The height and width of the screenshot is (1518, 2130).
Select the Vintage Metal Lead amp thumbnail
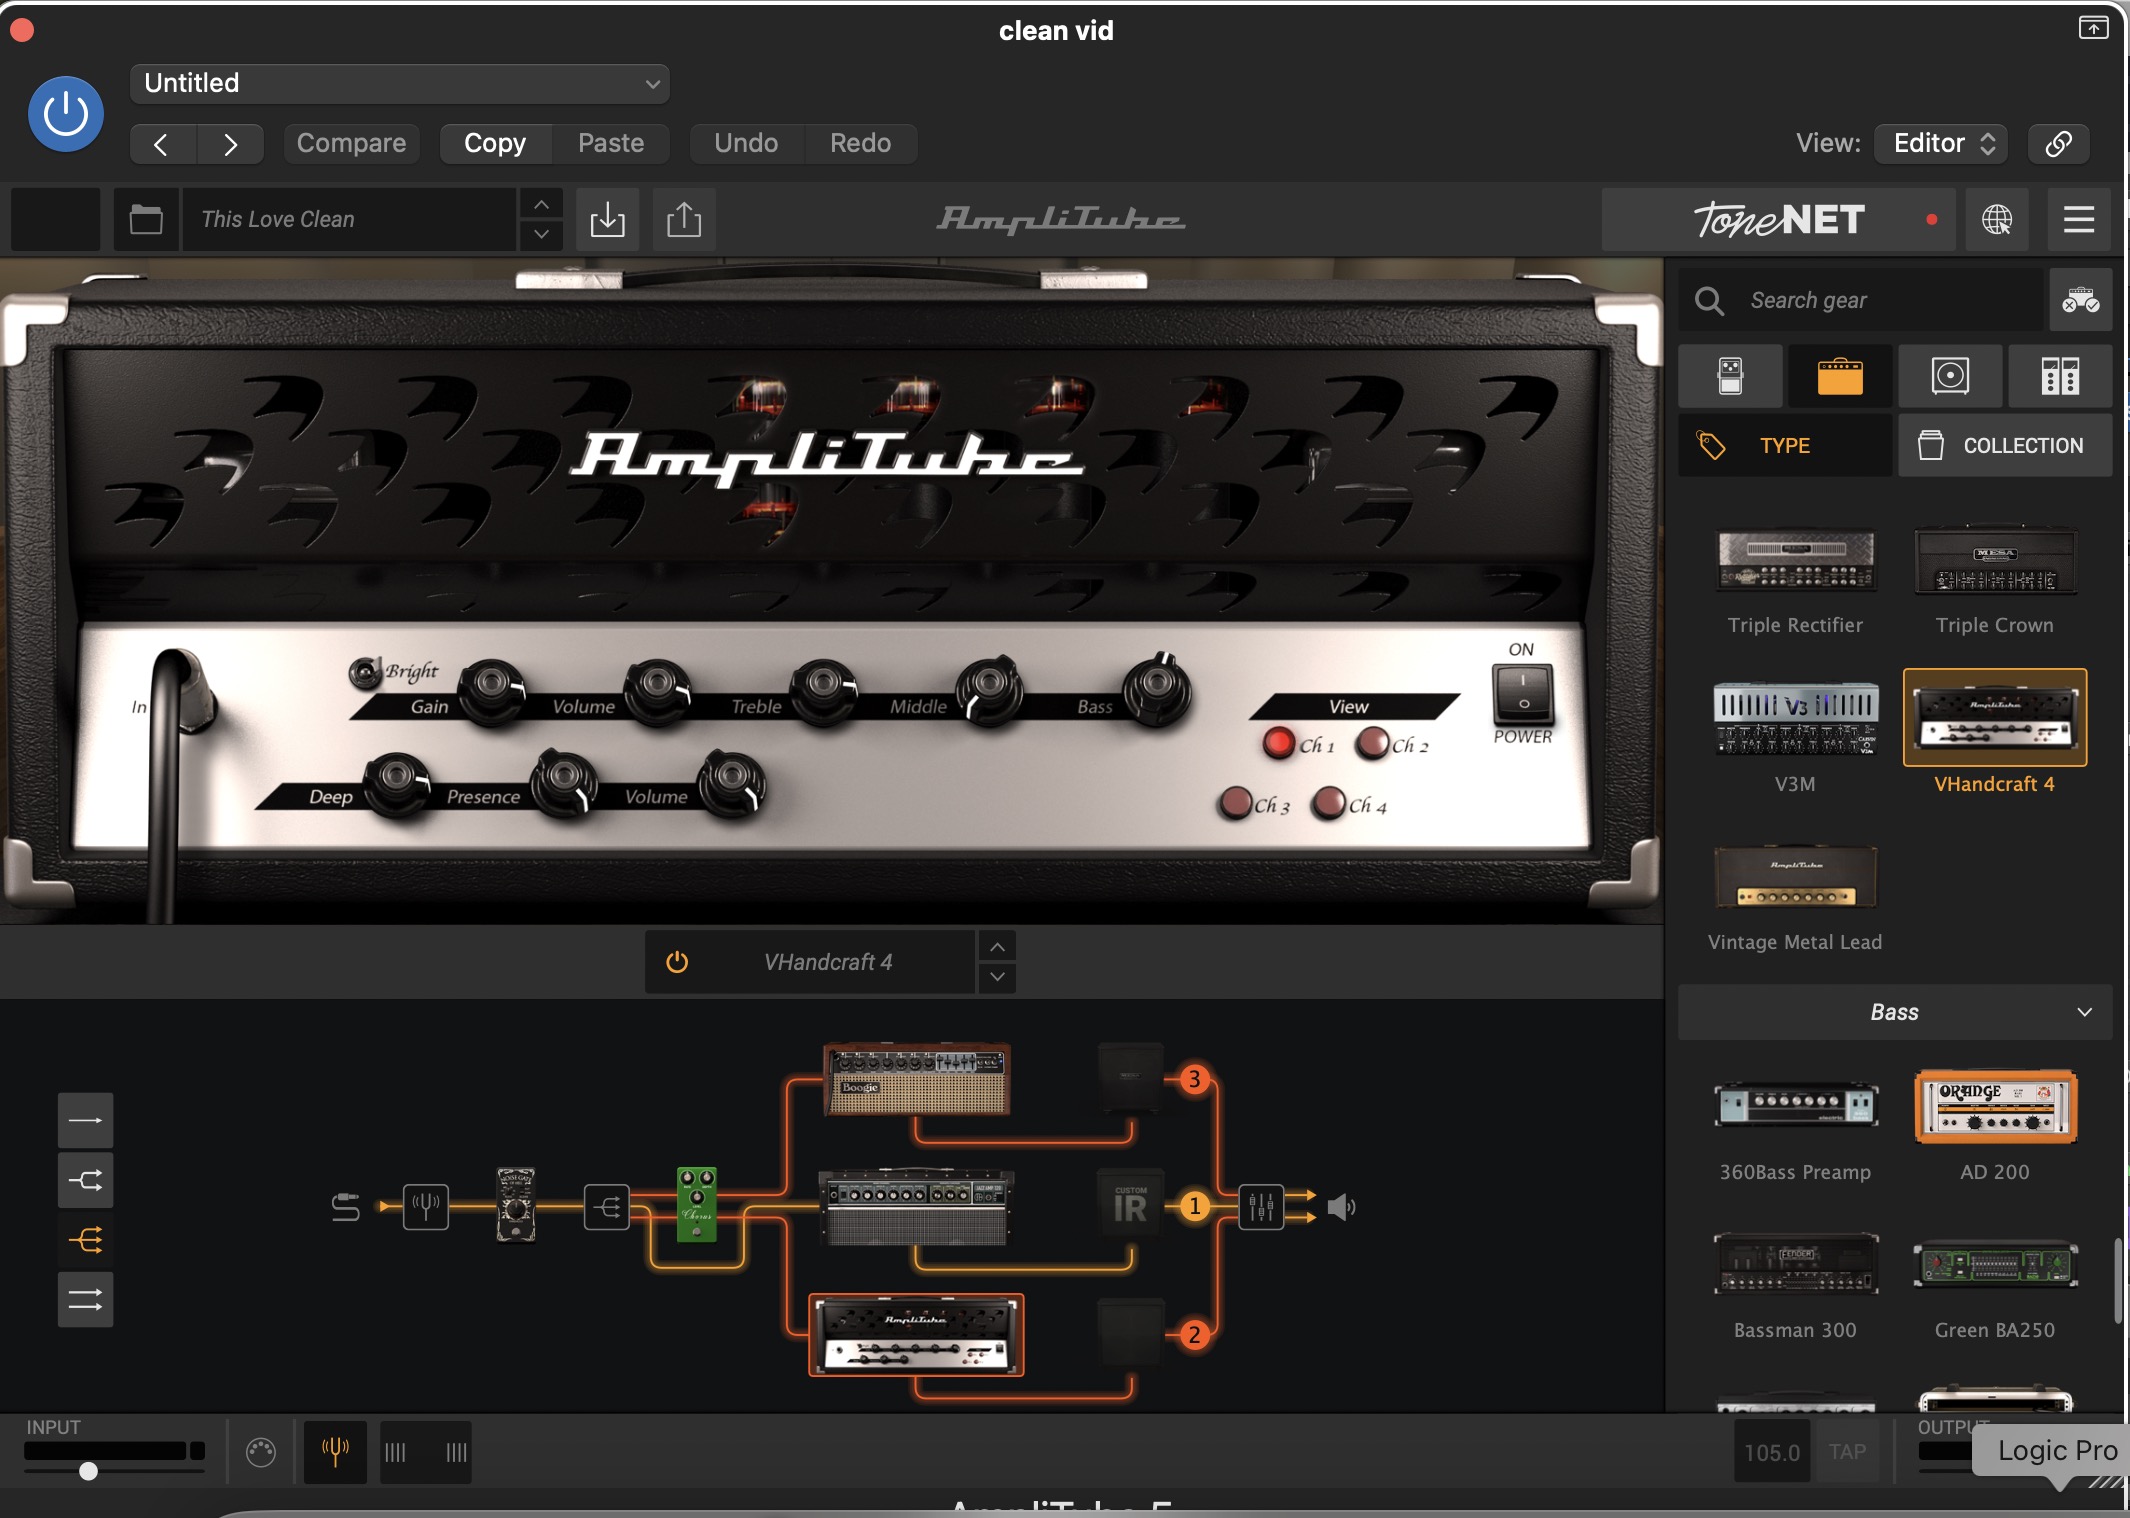click(1796, 877)
